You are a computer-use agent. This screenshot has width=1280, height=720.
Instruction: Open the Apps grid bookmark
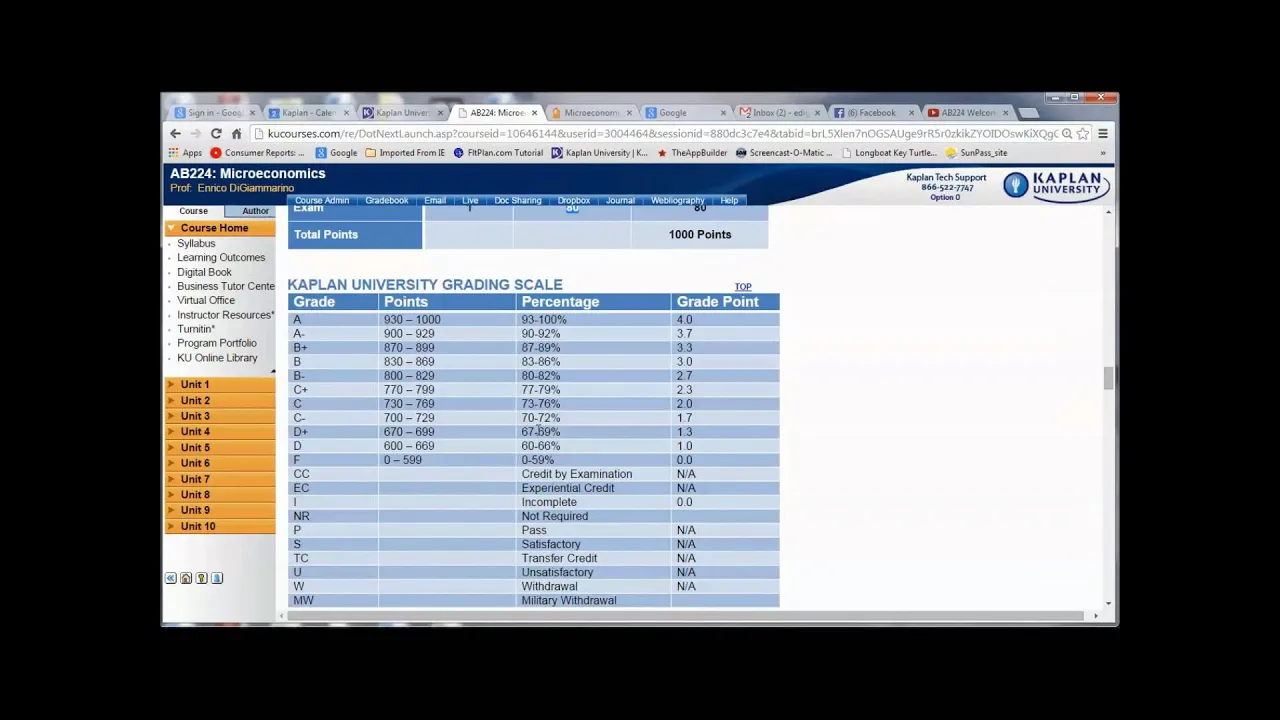[x=185, y=153]
